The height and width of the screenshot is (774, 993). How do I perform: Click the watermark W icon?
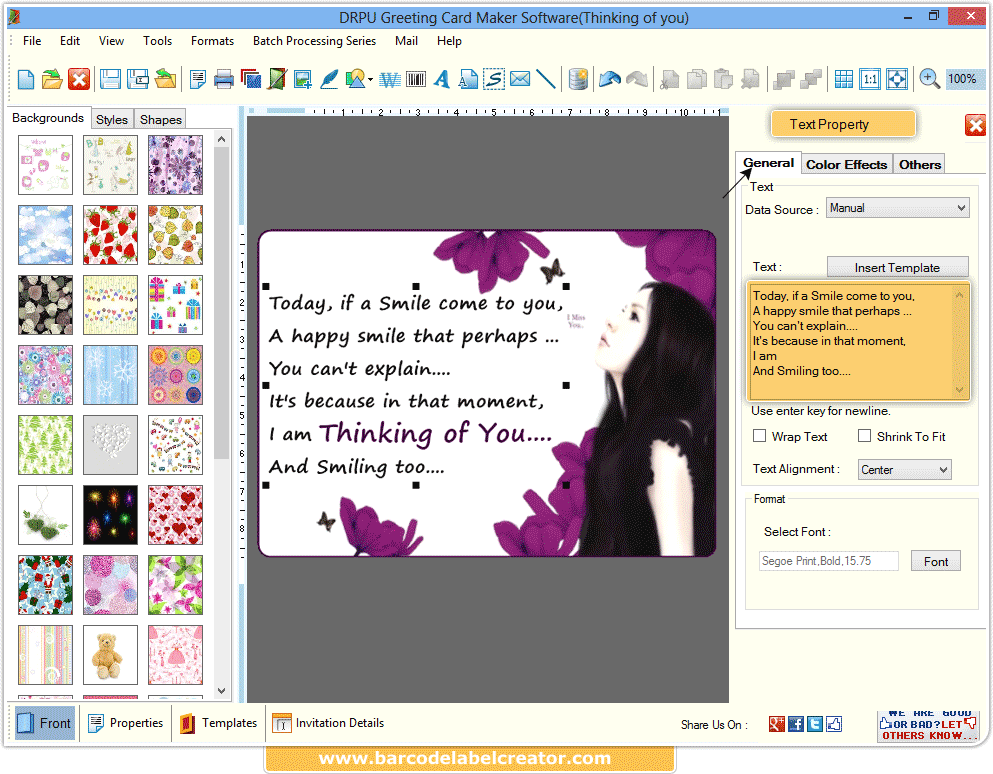389,78
